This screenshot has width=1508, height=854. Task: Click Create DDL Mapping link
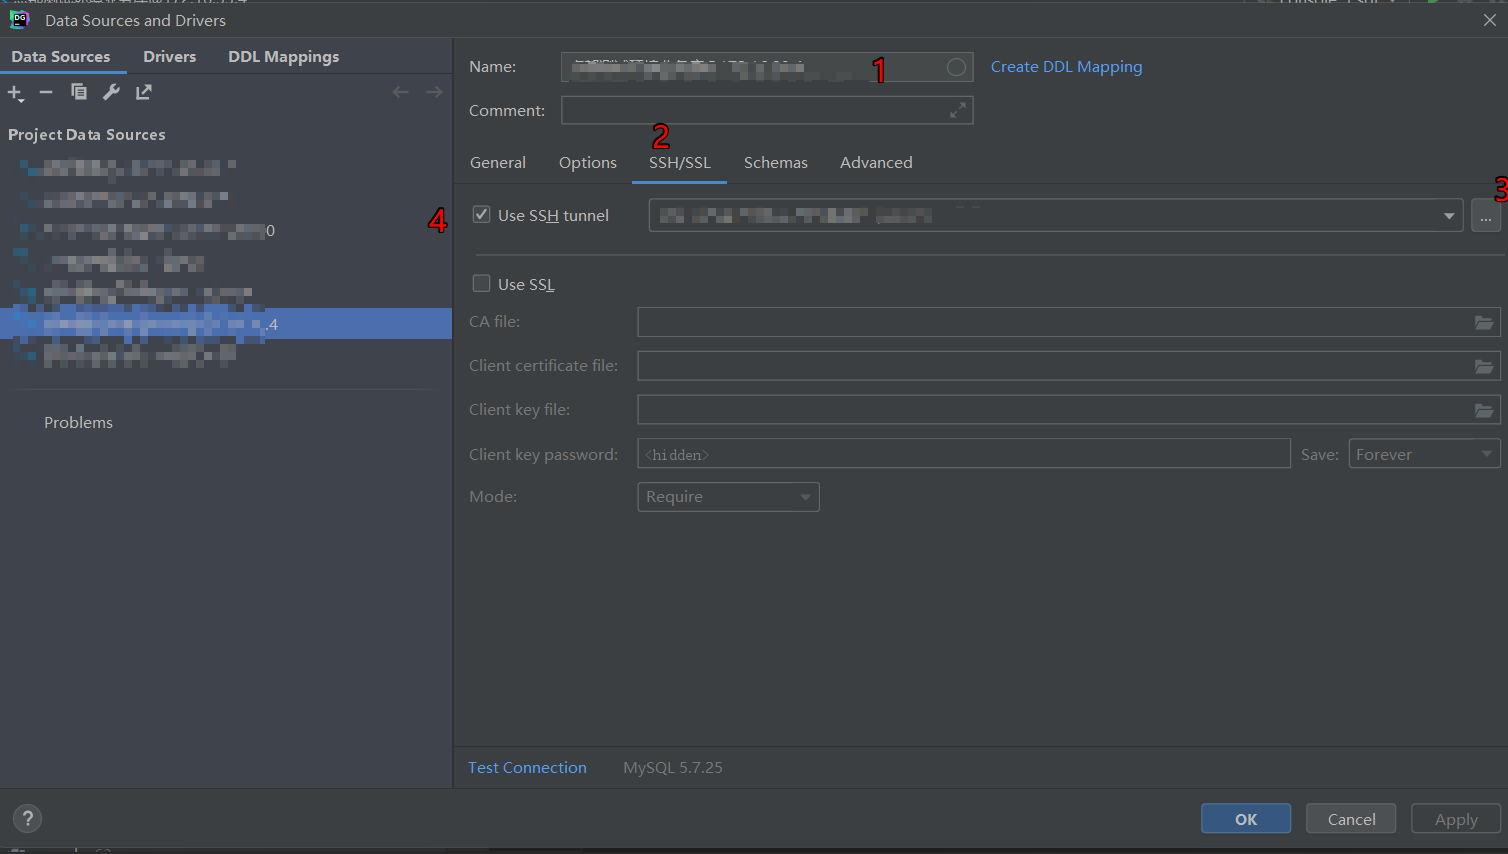click(x=1066, y=67)
